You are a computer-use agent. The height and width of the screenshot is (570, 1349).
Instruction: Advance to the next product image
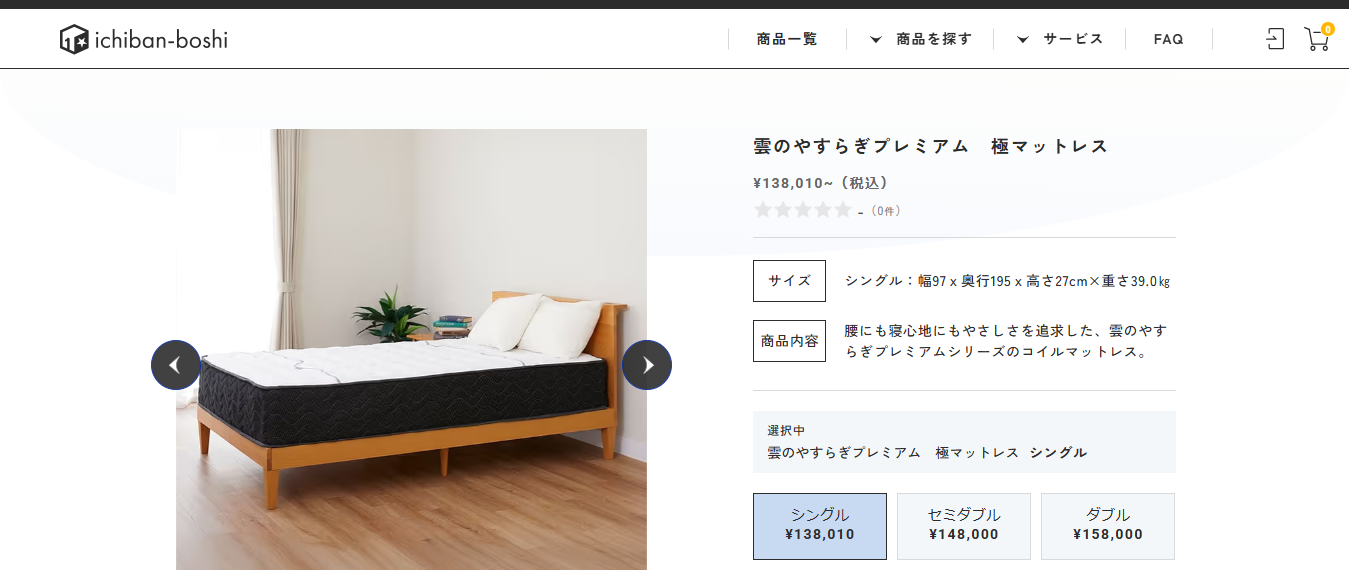click(x=647, y=365)
